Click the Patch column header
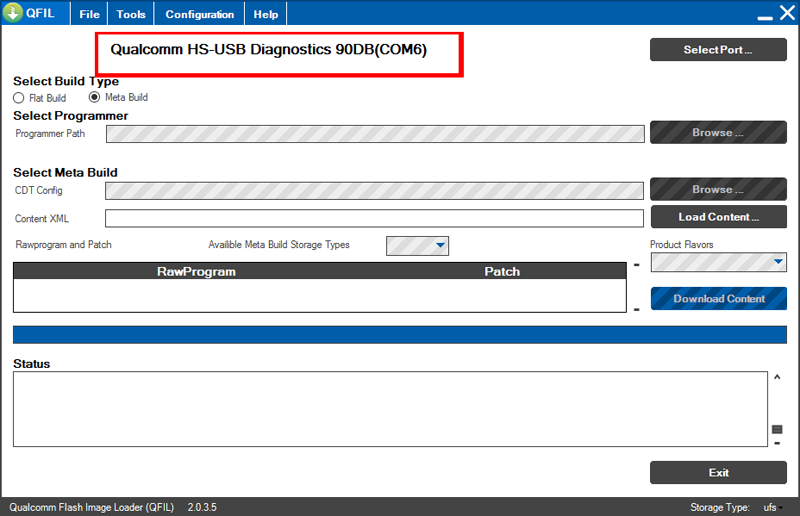 click(502, 272)
